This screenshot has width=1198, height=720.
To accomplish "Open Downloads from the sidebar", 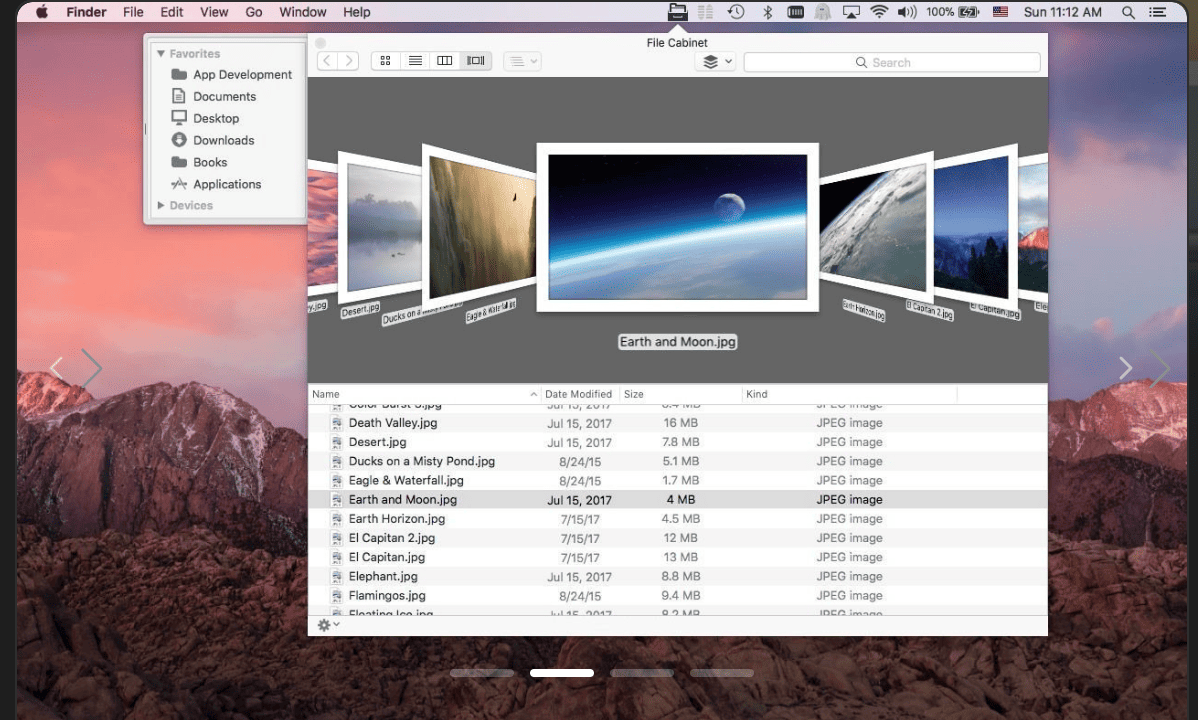I will click(213, 141).
